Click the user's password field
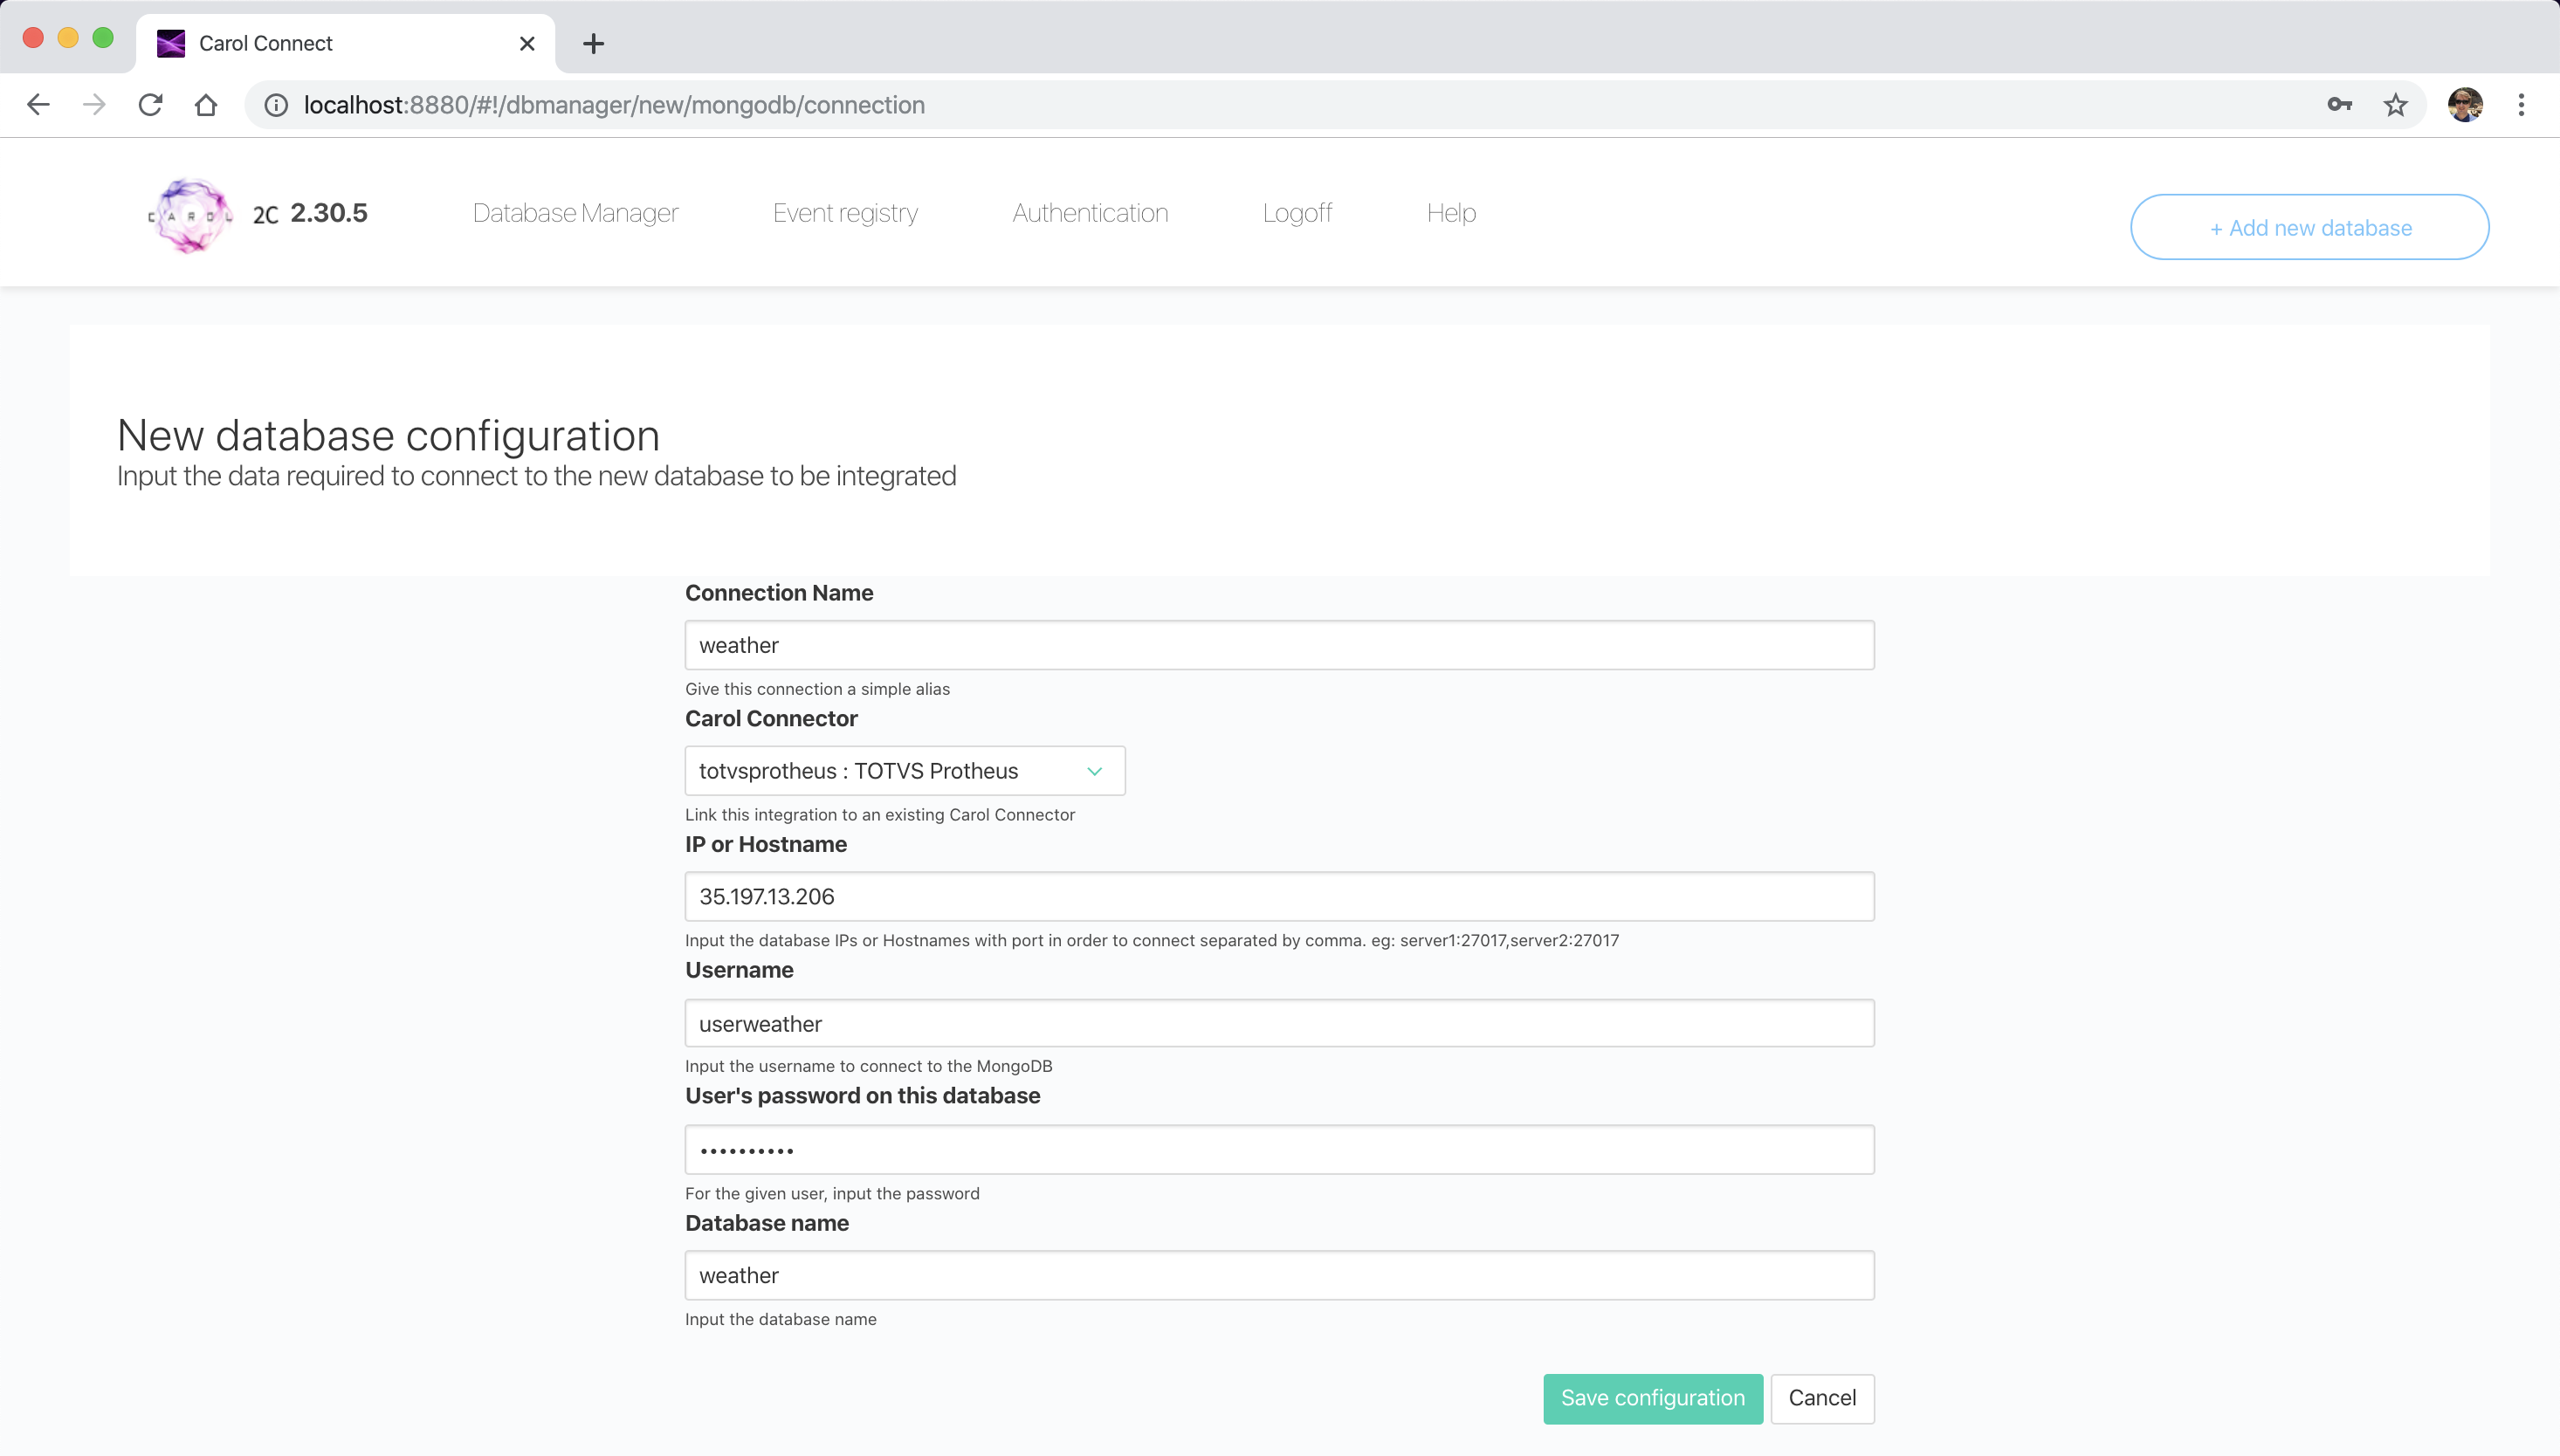The image size is (2560, 1456). click(1279, 1150)
